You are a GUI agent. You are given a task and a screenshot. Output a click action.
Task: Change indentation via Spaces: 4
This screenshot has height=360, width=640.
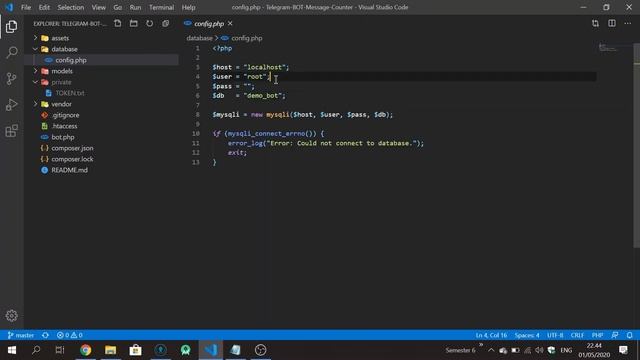pyautogui.click(x=527, y=335)
